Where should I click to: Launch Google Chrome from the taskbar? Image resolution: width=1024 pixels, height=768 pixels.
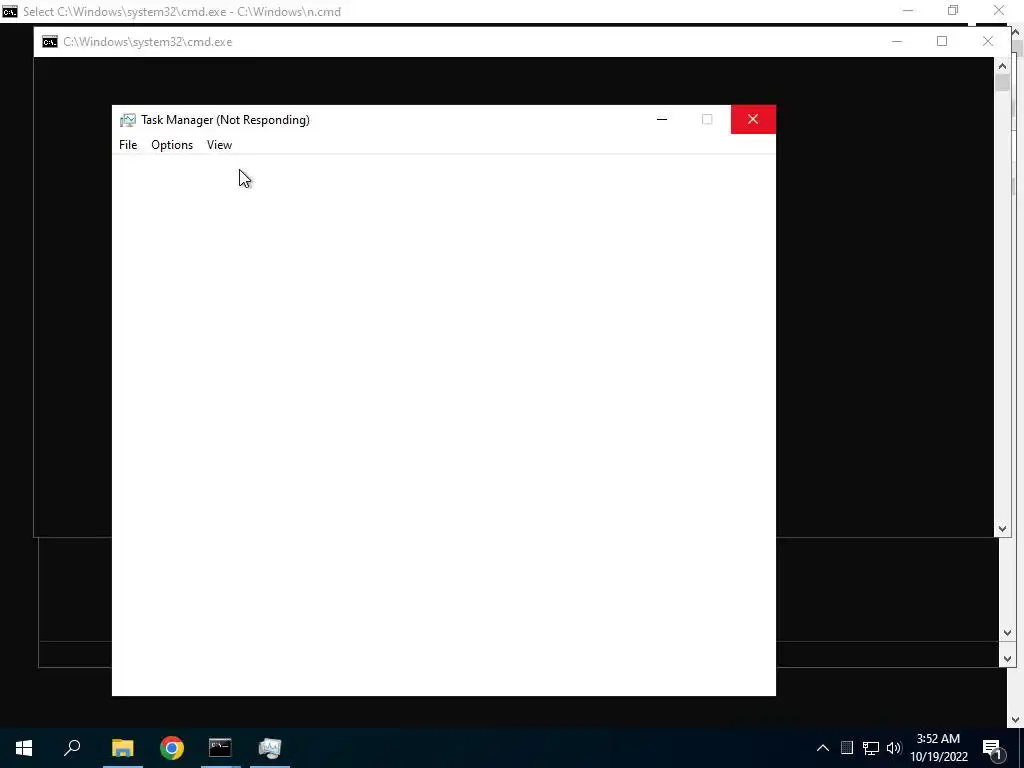pos(172,748)
